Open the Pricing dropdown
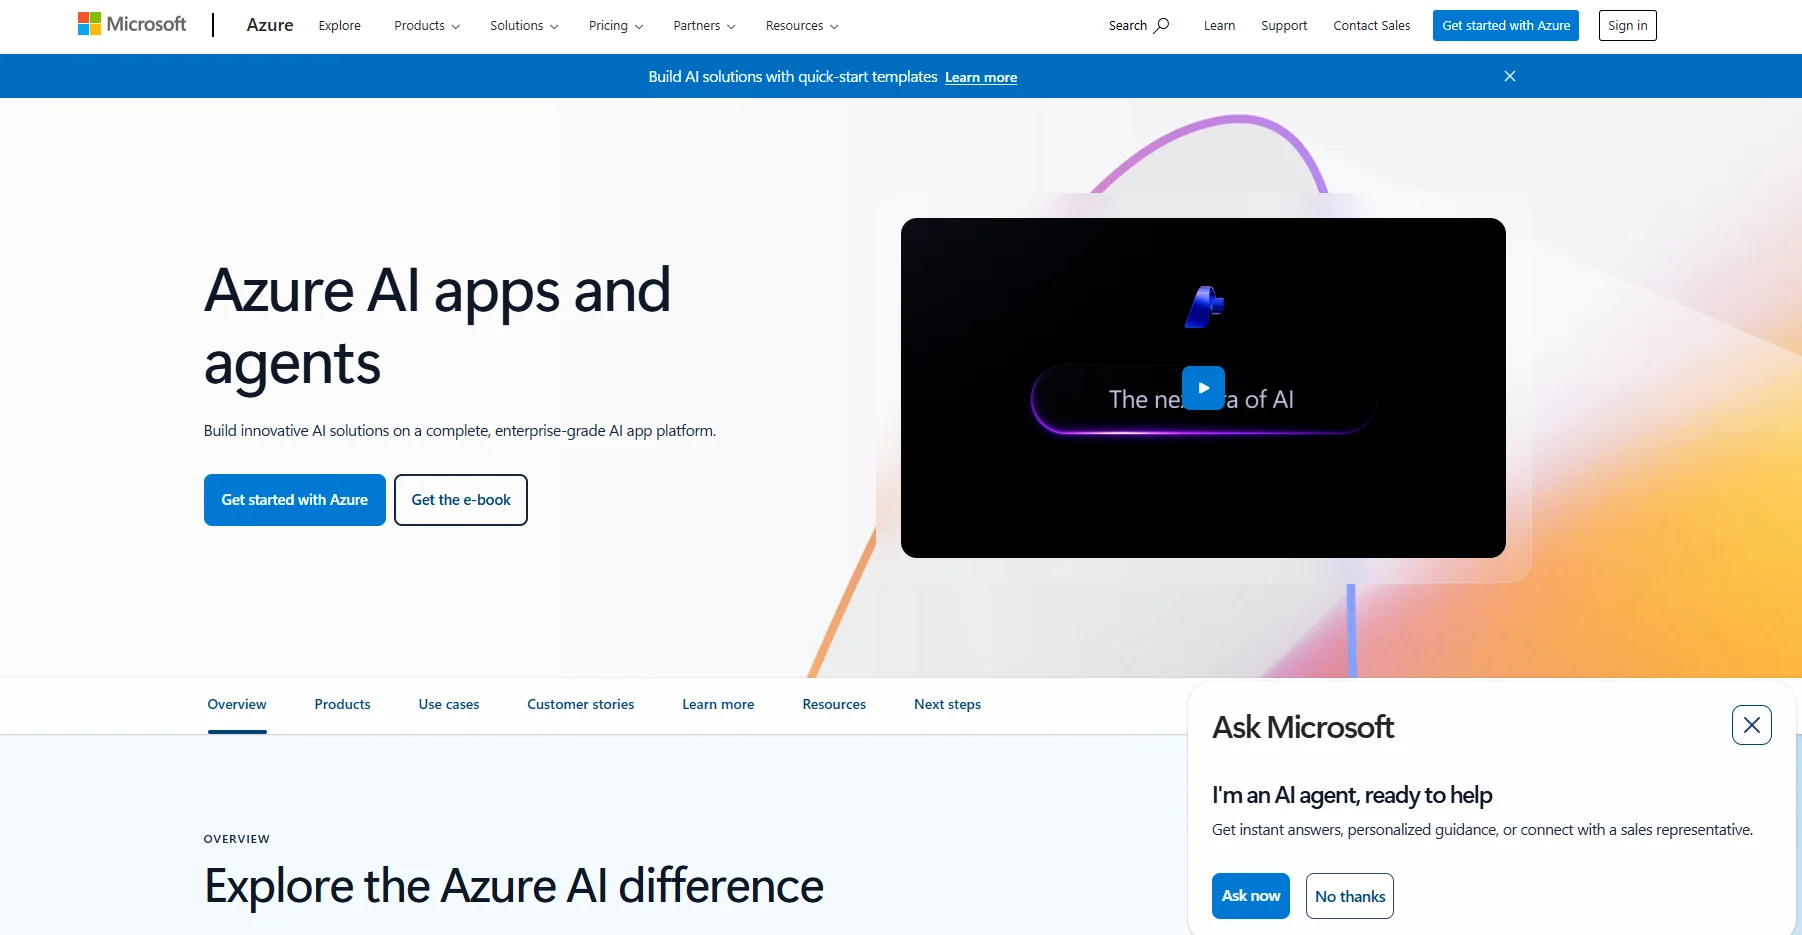This screenshot has width=1802, height=935. point(615,25)
